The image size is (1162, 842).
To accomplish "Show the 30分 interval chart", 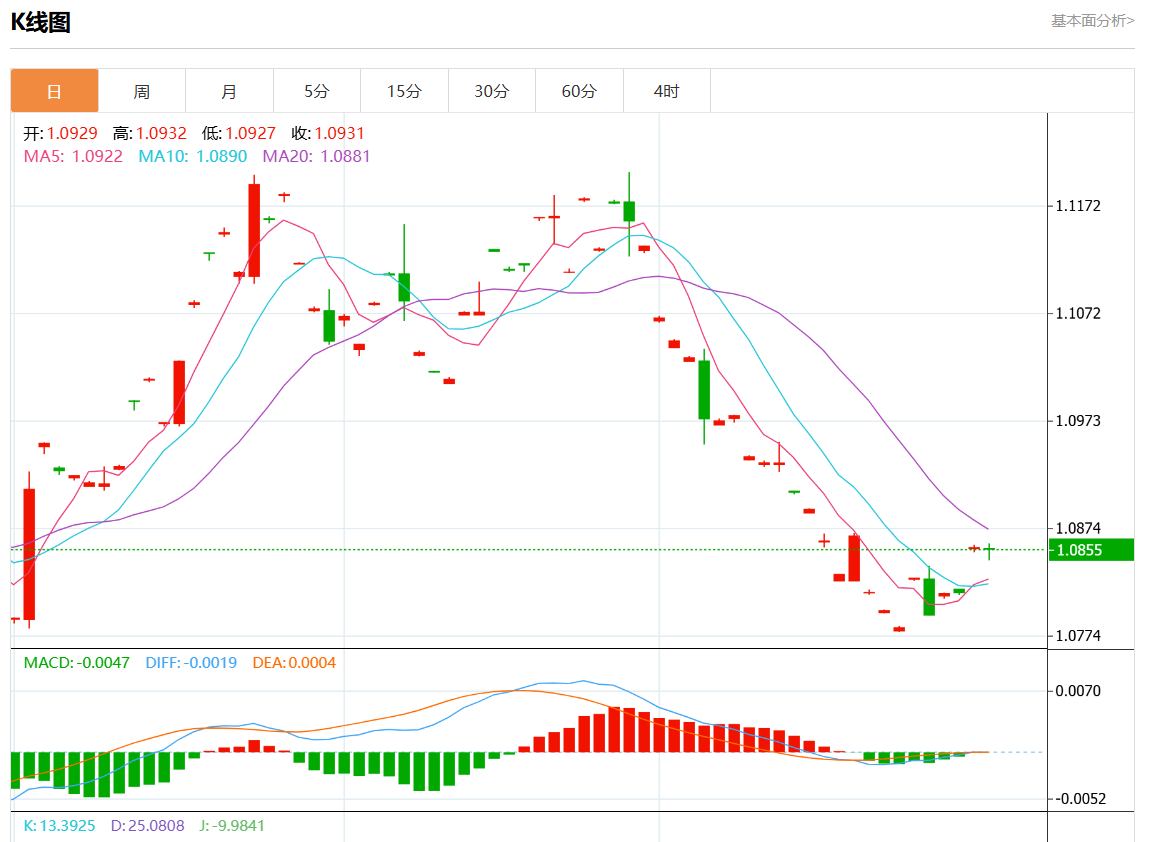I will click(x=491, y=91).
